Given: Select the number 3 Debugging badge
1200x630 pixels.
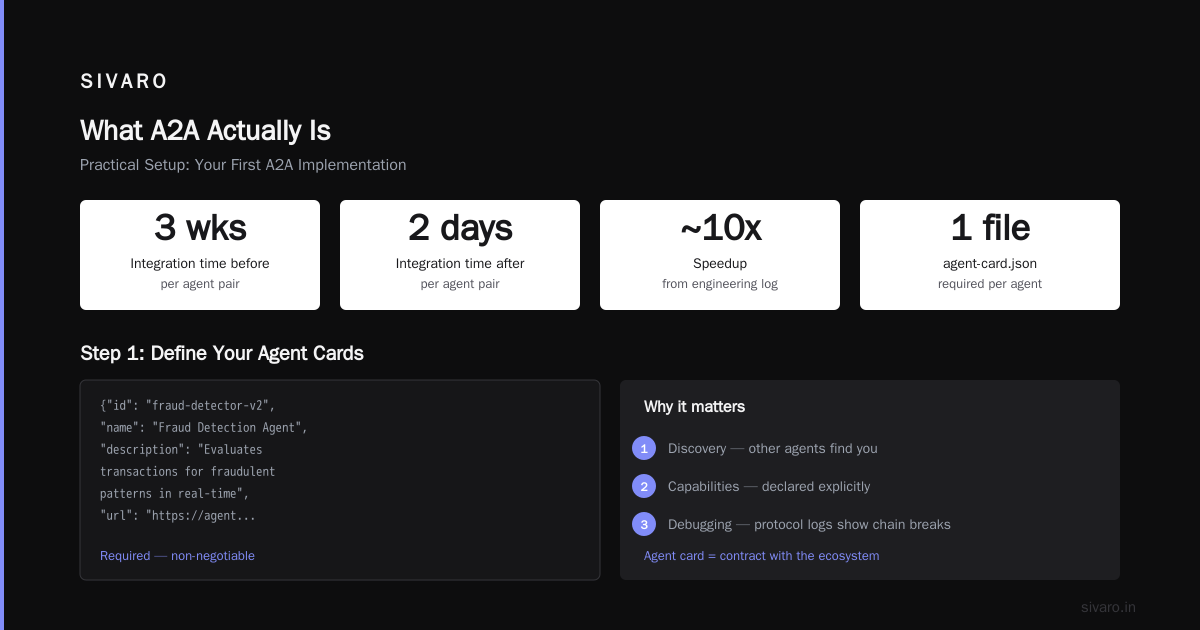Looking at the screenshot, I should click(x=644, y=524).
